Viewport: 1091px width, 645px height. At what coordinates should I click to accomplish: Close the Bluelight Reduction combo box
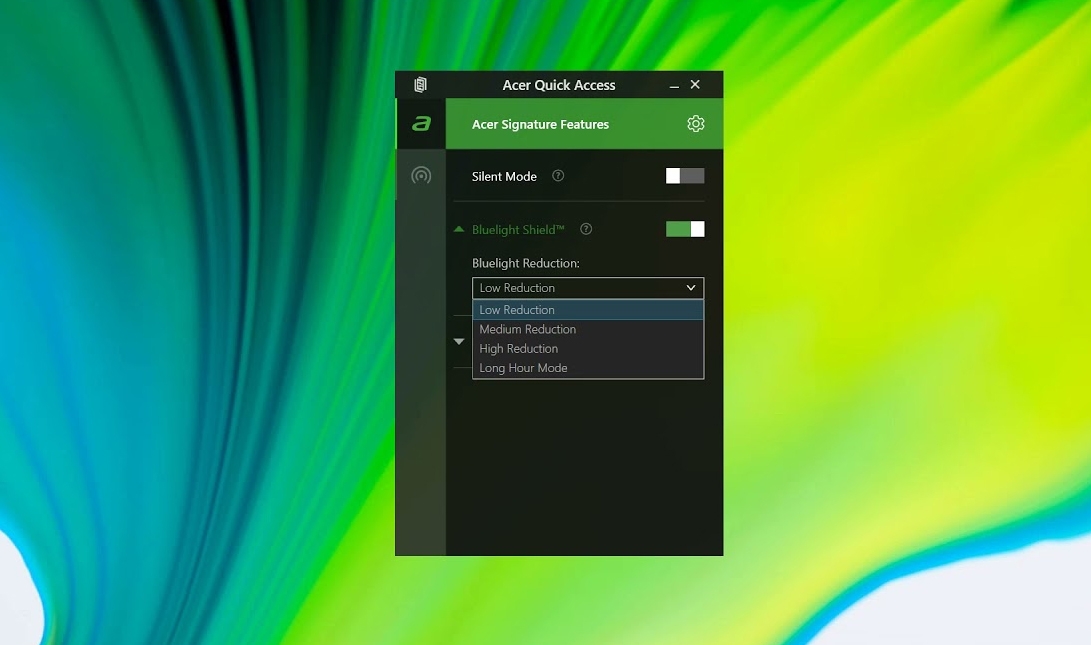[588, 288]
